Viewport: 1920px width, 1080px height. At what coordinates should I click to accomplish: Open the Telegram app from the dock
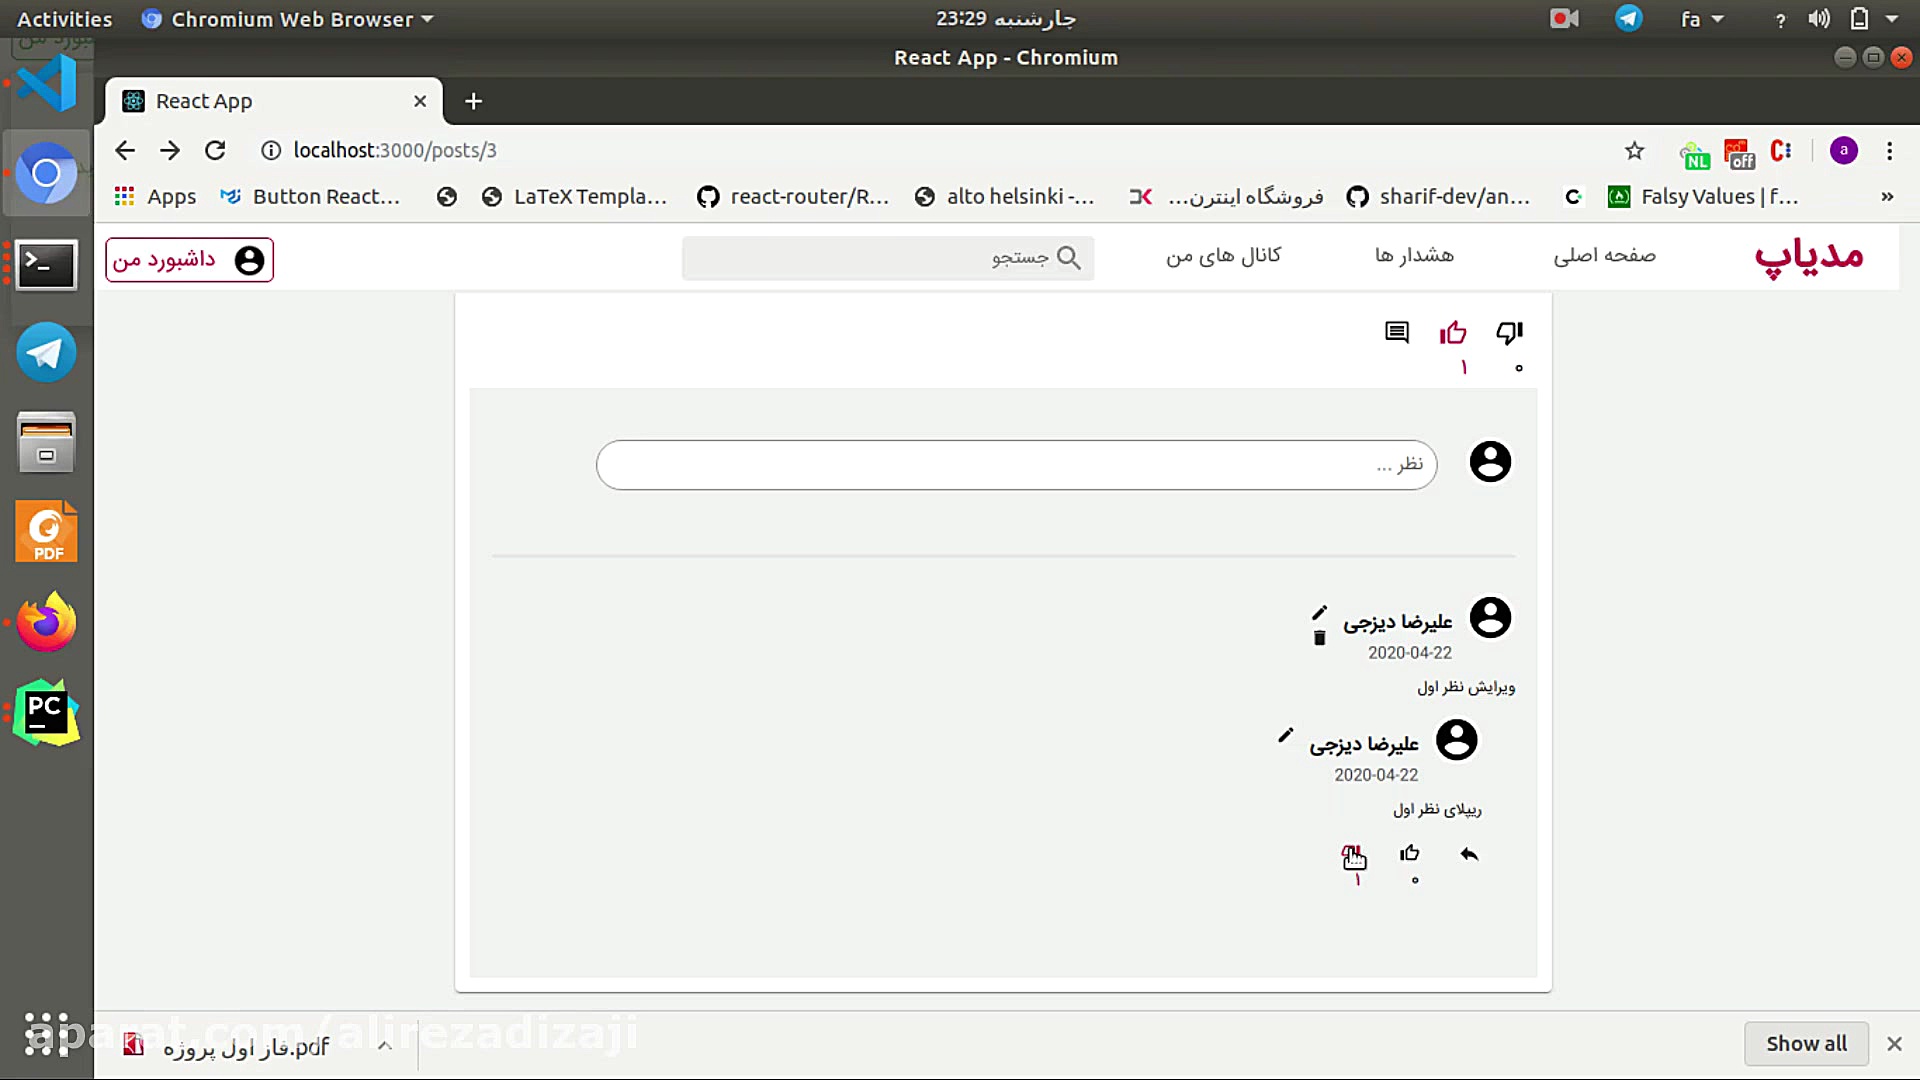click(x=46, y=352)
